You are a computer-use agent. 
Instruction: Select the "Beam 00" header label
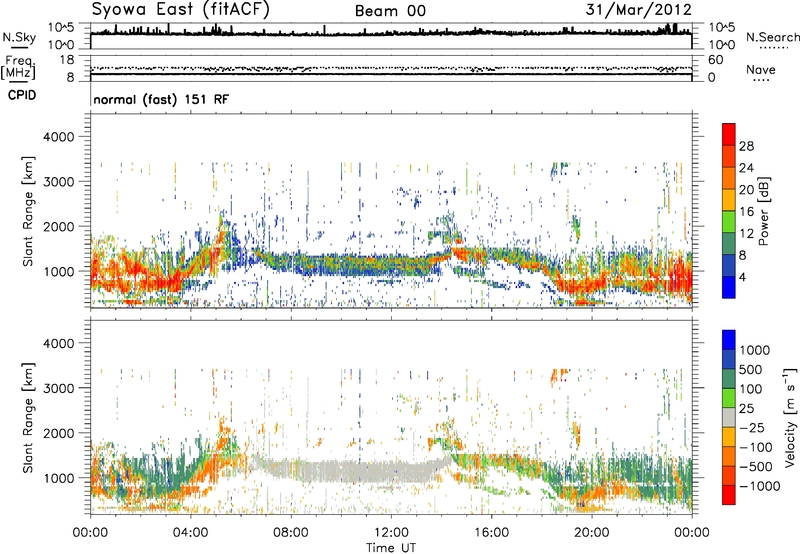click(390, 11)
